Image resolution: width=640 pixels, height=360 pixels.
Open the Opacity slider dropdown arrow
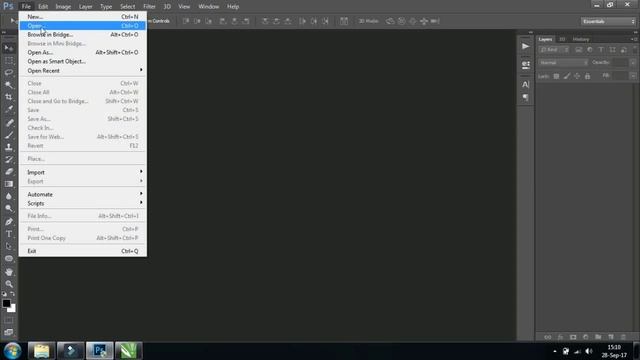(x=633, y=63)
